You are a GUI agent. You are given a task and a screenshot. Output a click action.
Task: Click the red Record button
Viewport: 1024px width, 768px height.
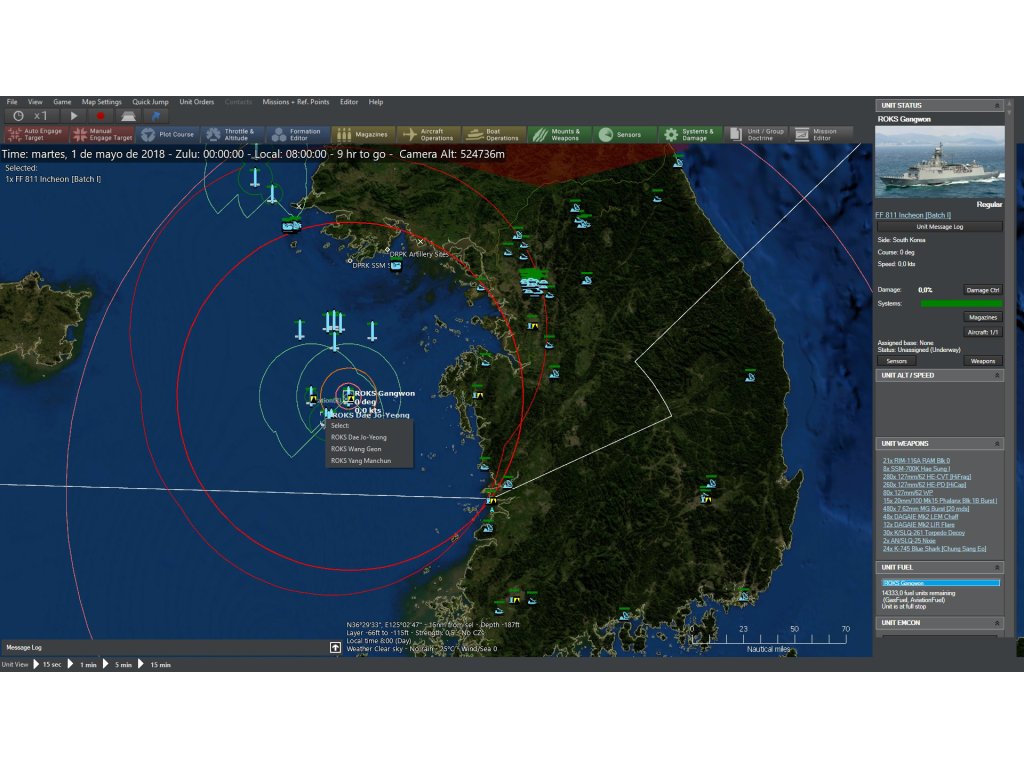pyautogui.click(x=100, y=116)
